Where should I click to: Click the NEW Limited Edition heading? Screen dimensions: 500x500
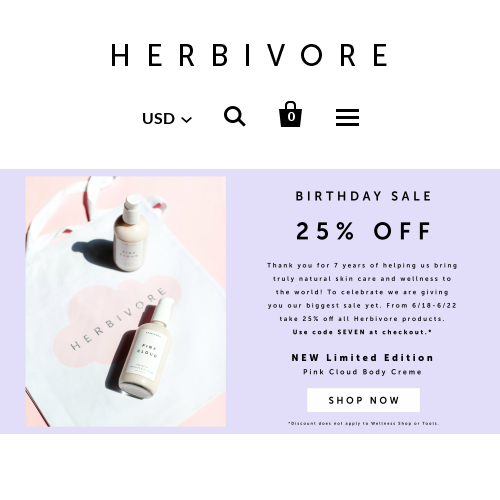pos(362,358)
